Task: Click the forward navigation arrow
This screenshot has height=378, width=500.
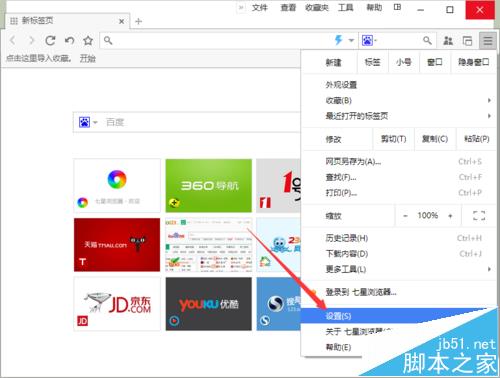Action: (x=31, y=41)
